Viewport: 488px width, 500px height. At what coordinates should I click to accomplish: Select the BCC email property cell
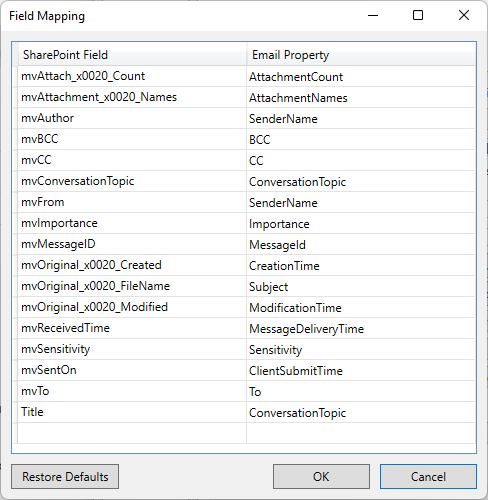[x=361, y=139]
